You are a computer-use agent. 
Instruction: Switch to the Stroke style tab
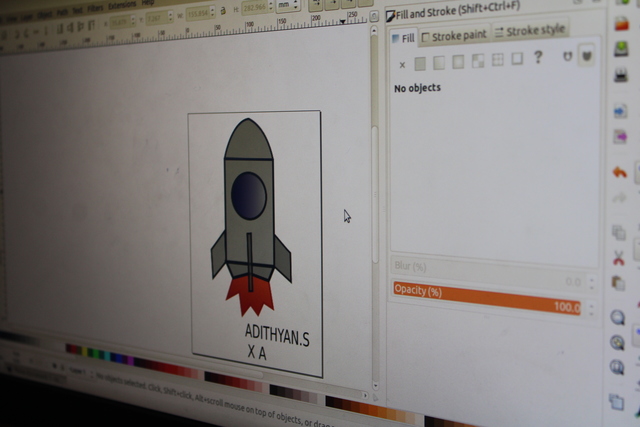(530, 31)
